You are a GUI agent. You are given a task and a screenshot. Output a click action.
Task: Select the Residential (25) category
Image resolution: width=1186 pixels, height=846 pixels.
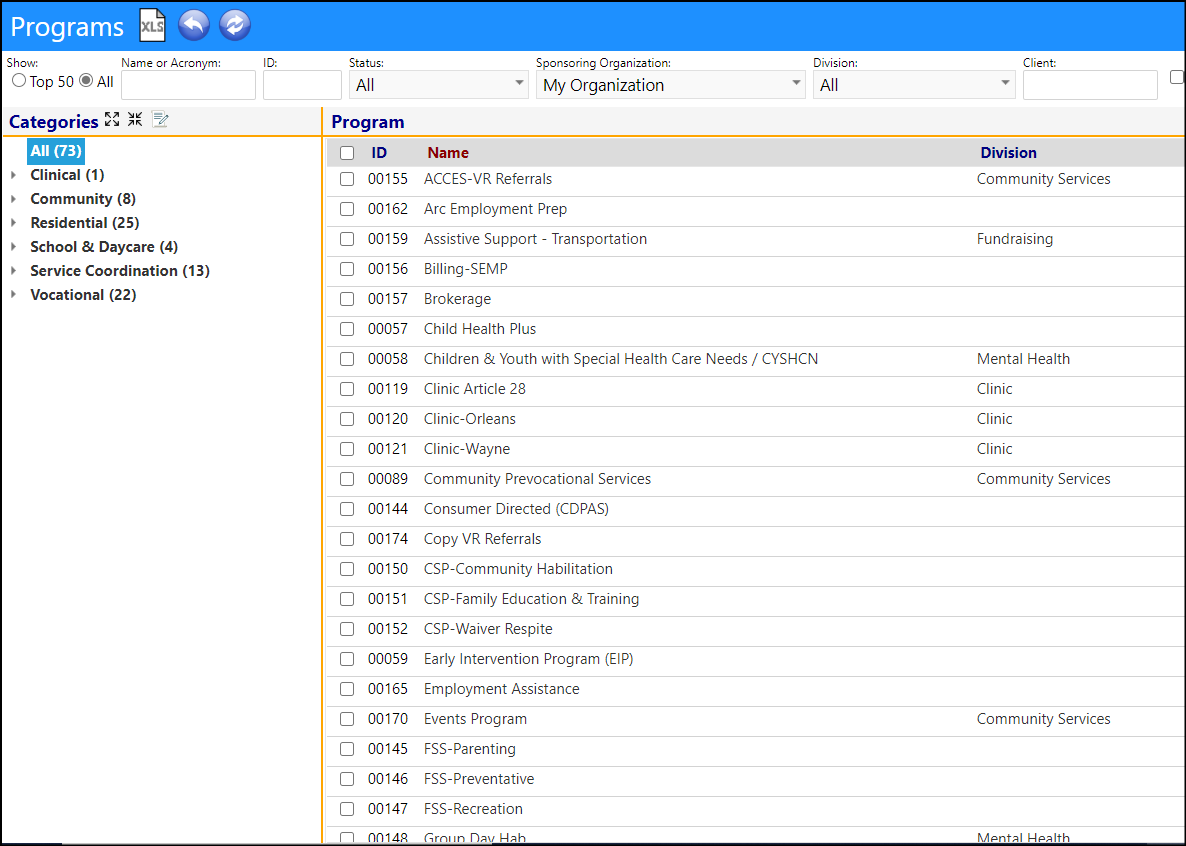click(85, 222)
